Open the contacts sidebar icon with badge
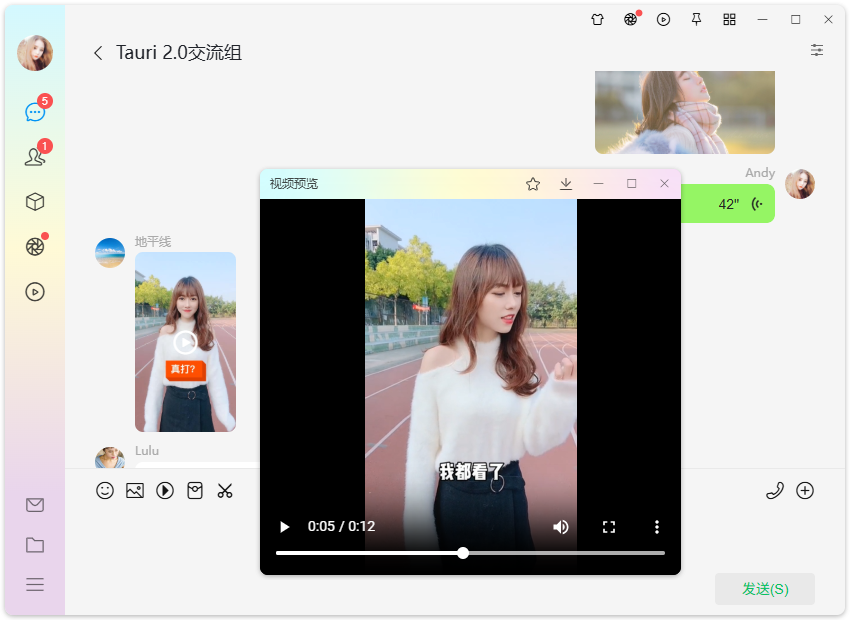850x620 pixels. pyautogui.click(x=35, y=156)
